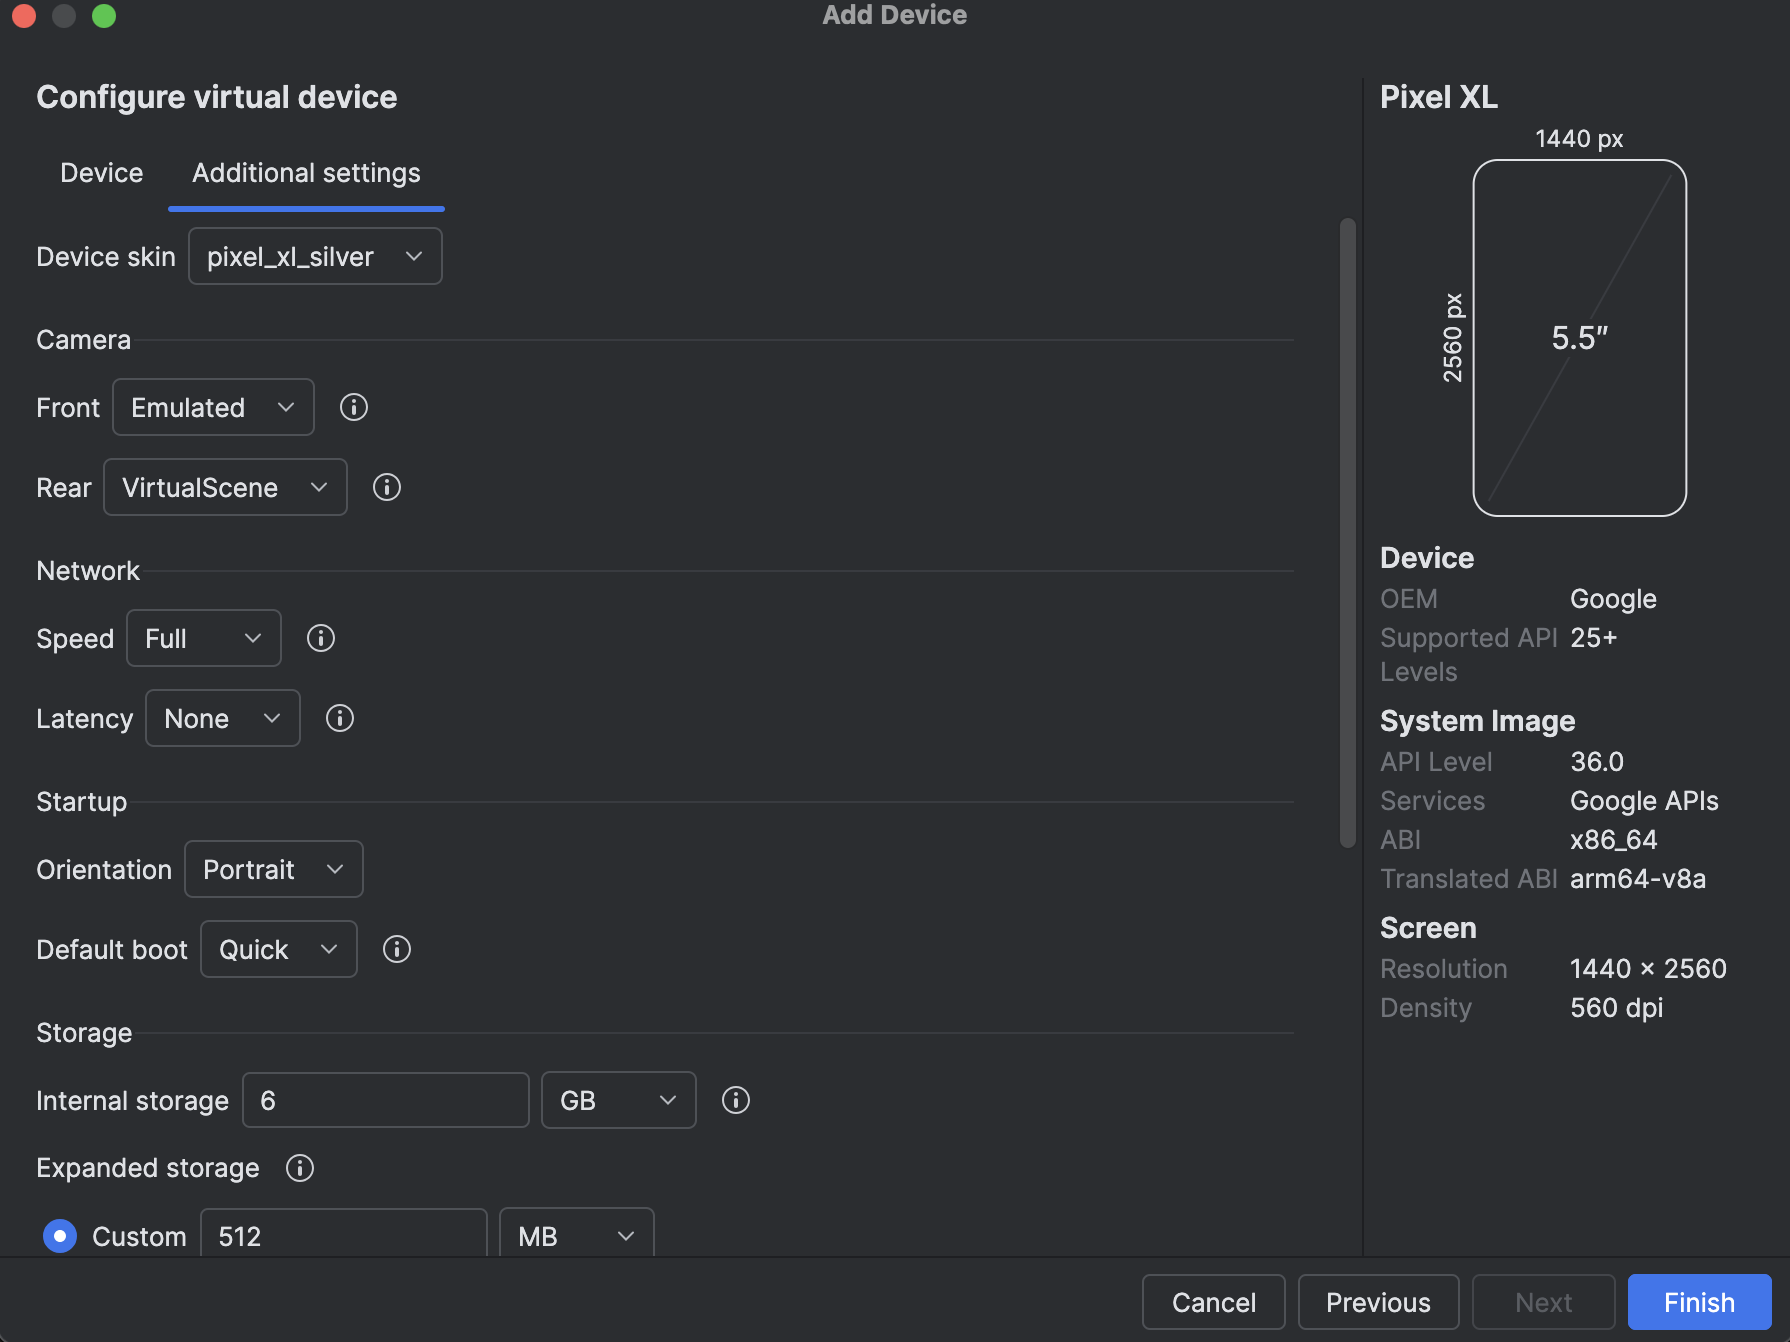Show info for network Speed setting
This screenshot has height=1342, width=1790.
pyautogui.click(x=321, y=638)
